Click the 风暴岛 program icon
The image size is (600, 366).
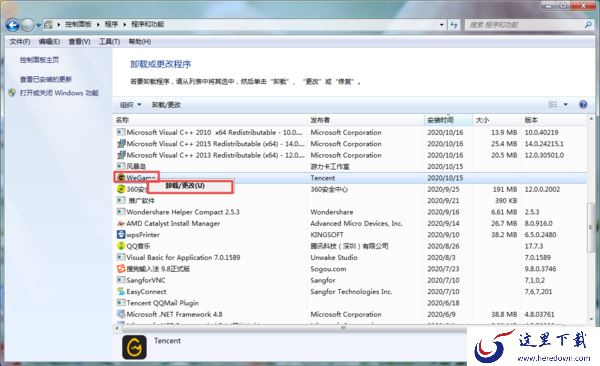click(121, 166)
